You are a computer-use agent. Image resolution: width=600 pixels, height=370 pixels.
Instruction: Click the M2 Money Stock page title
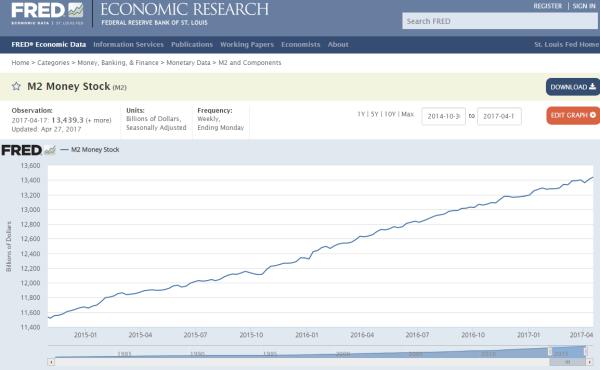[68, 86]
